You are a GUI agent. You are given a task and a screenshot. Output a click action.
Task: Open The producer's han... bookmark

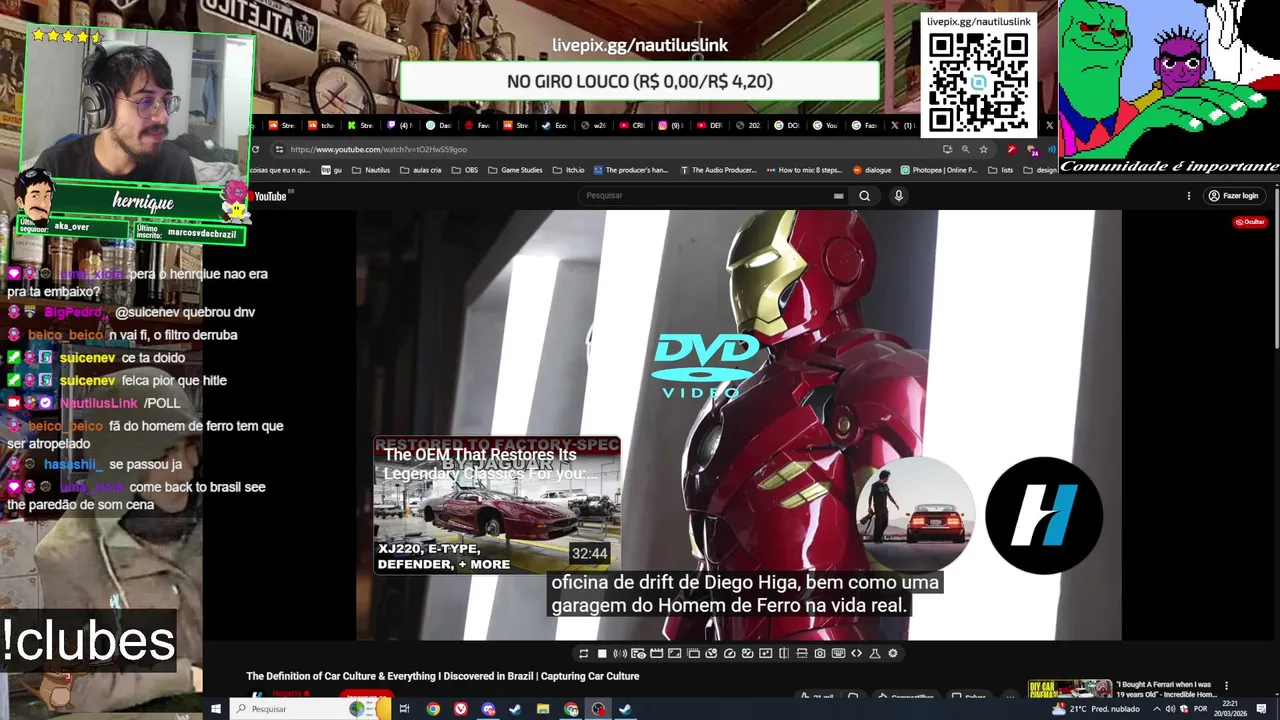[630, 170]
